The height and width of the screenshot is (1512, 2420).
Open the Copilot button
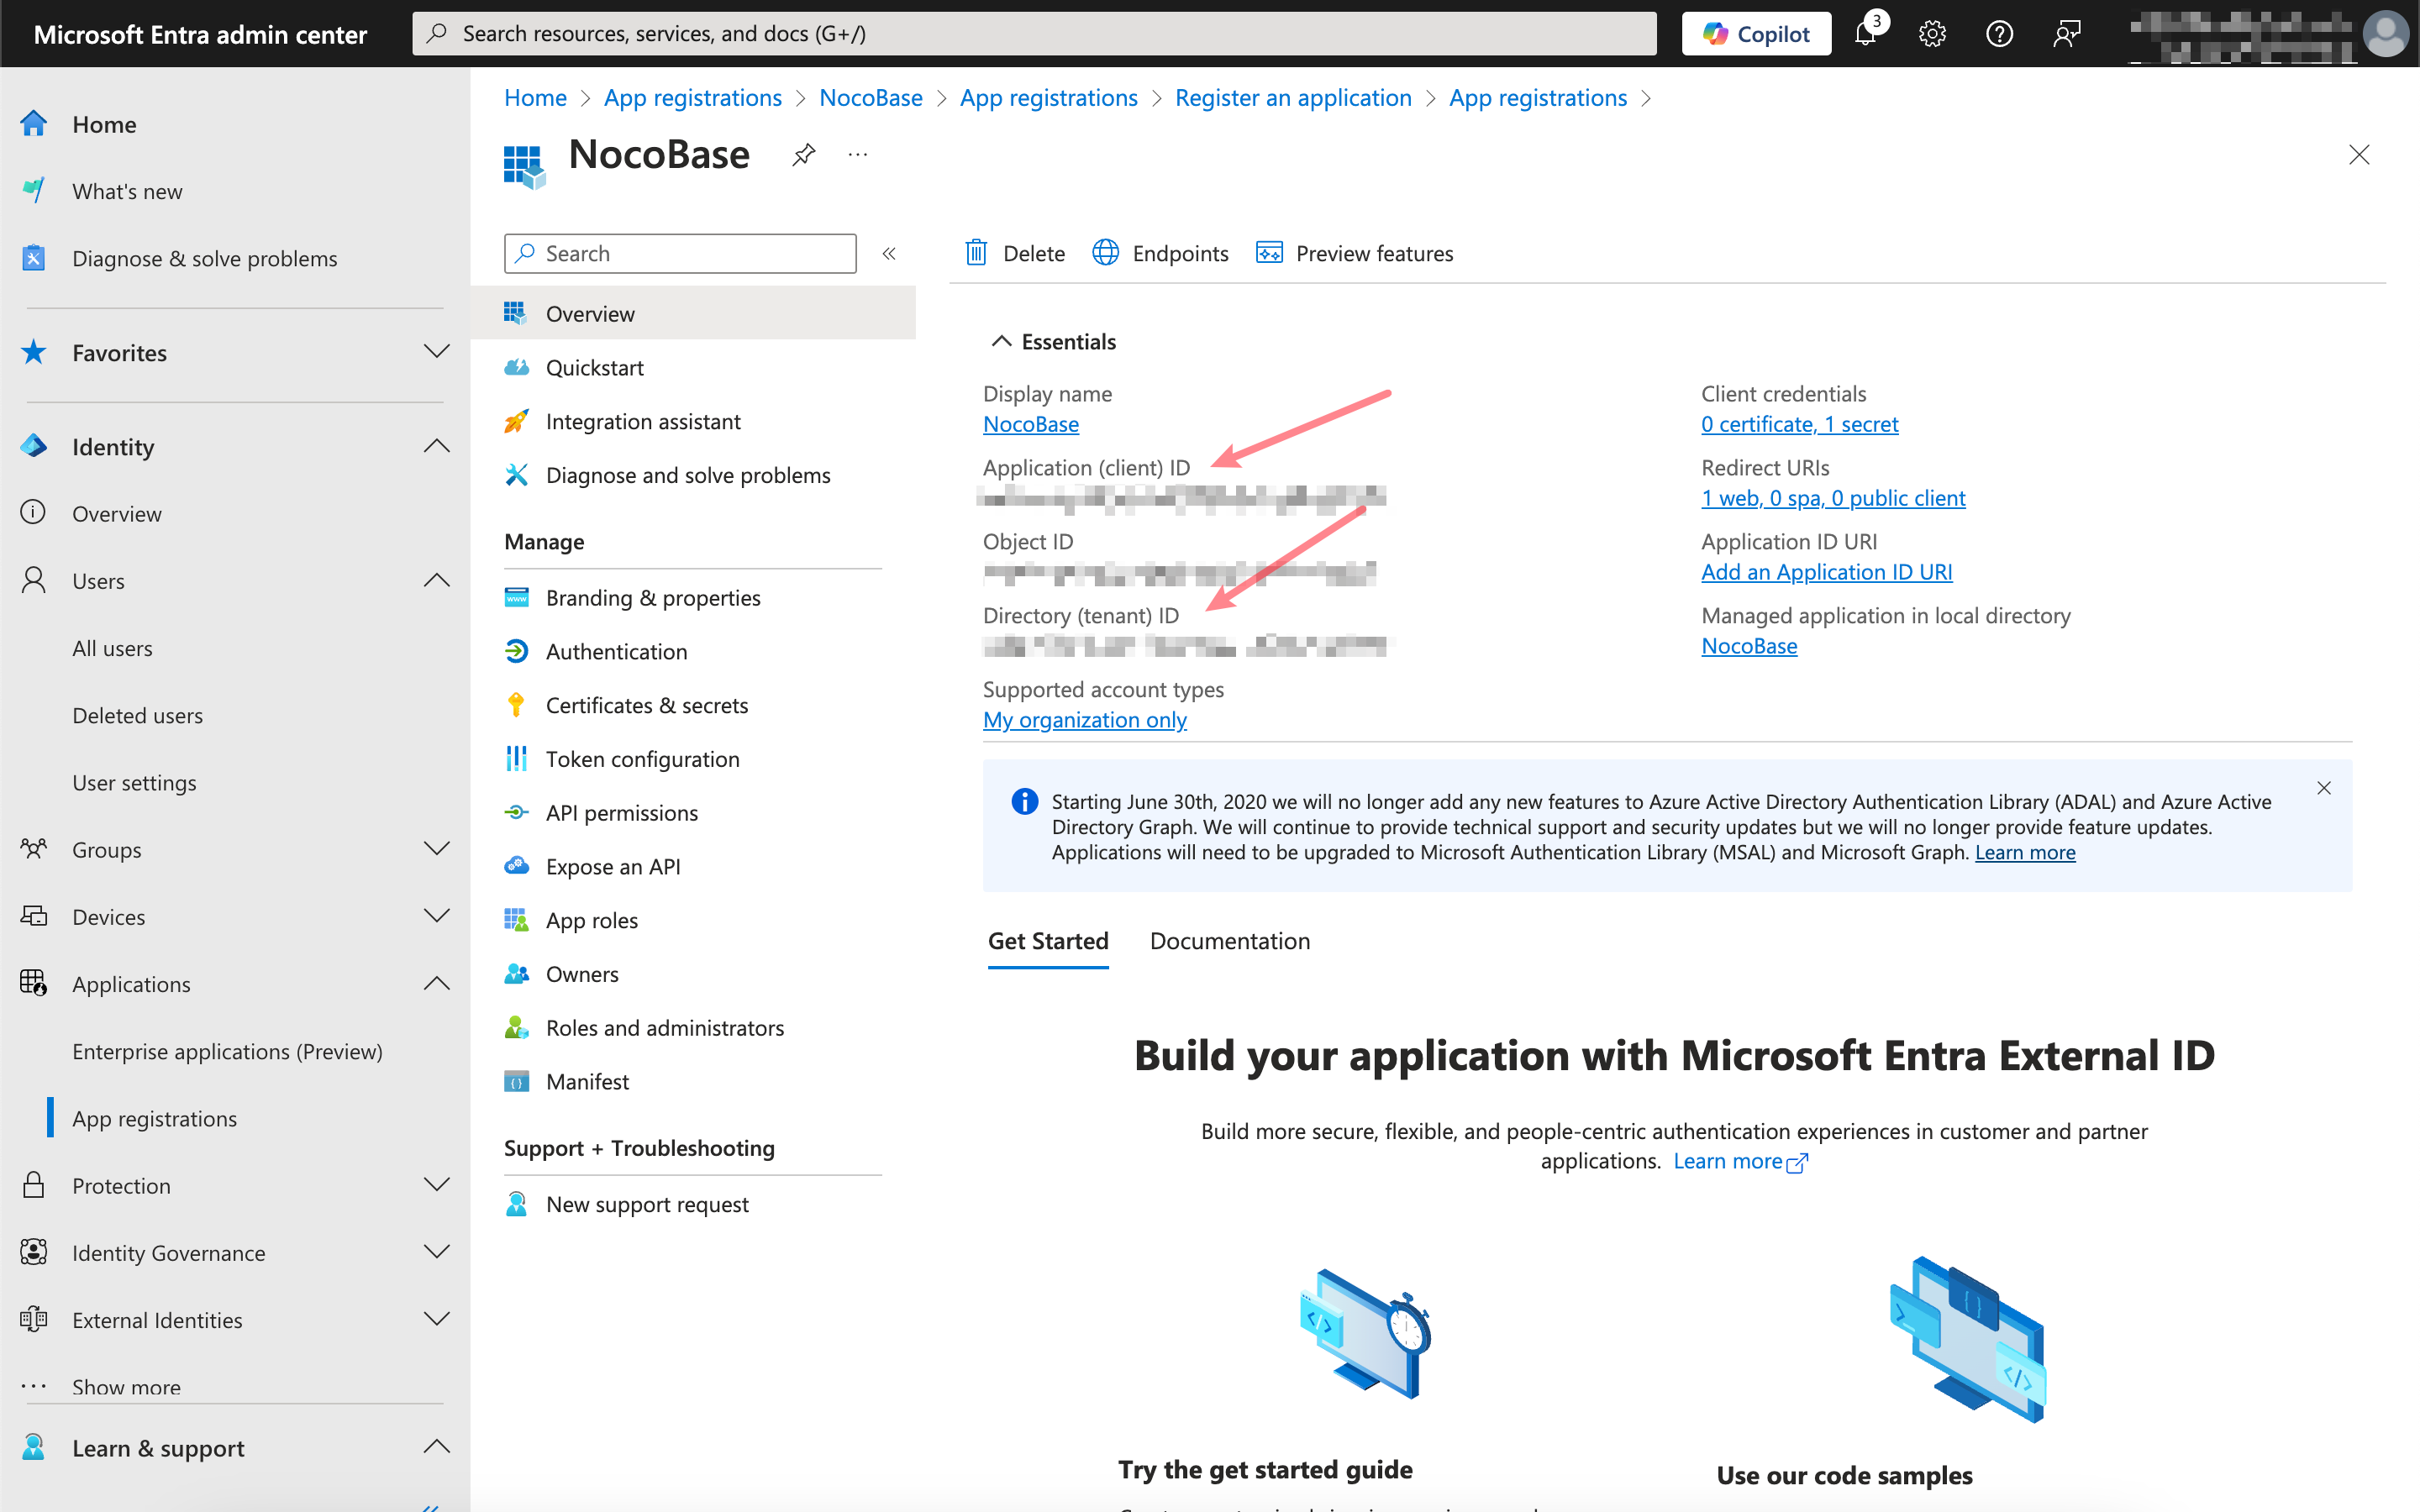pos(1756,34)
